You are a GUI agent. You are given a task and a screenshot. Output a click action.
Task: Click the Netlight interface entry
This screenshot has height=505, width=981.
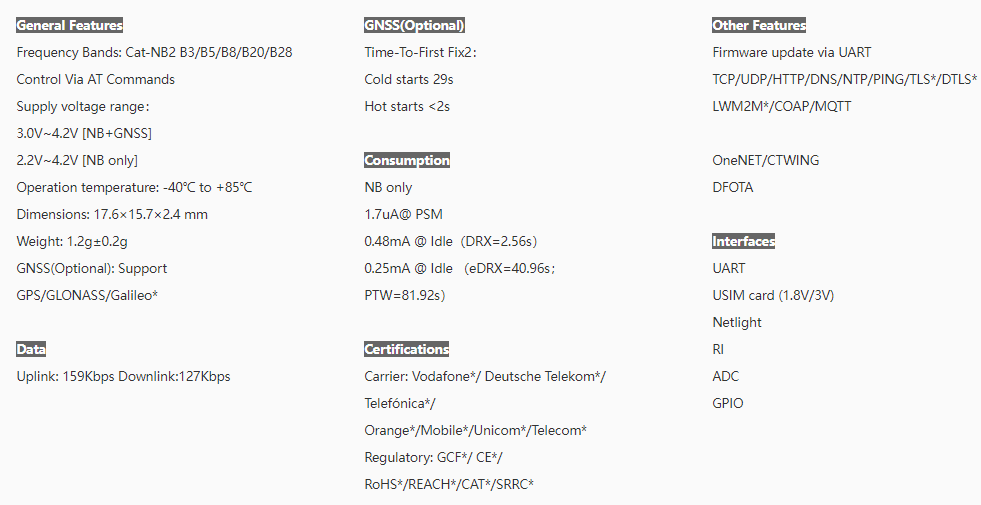click(x=737, y=322)
